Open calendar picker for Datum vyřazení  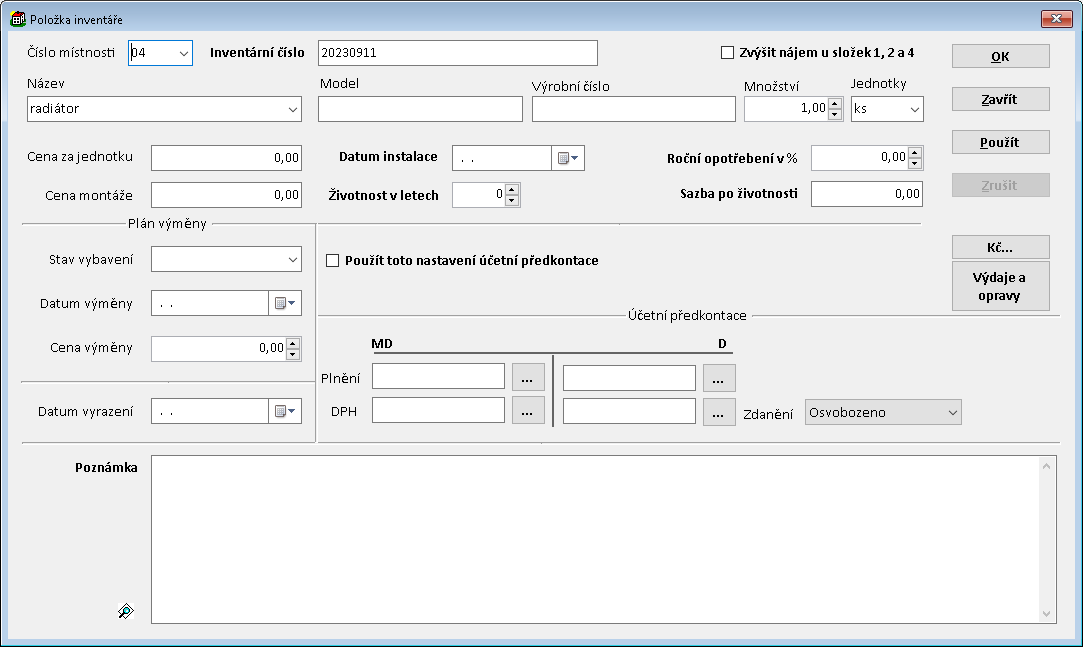(285, 411)
